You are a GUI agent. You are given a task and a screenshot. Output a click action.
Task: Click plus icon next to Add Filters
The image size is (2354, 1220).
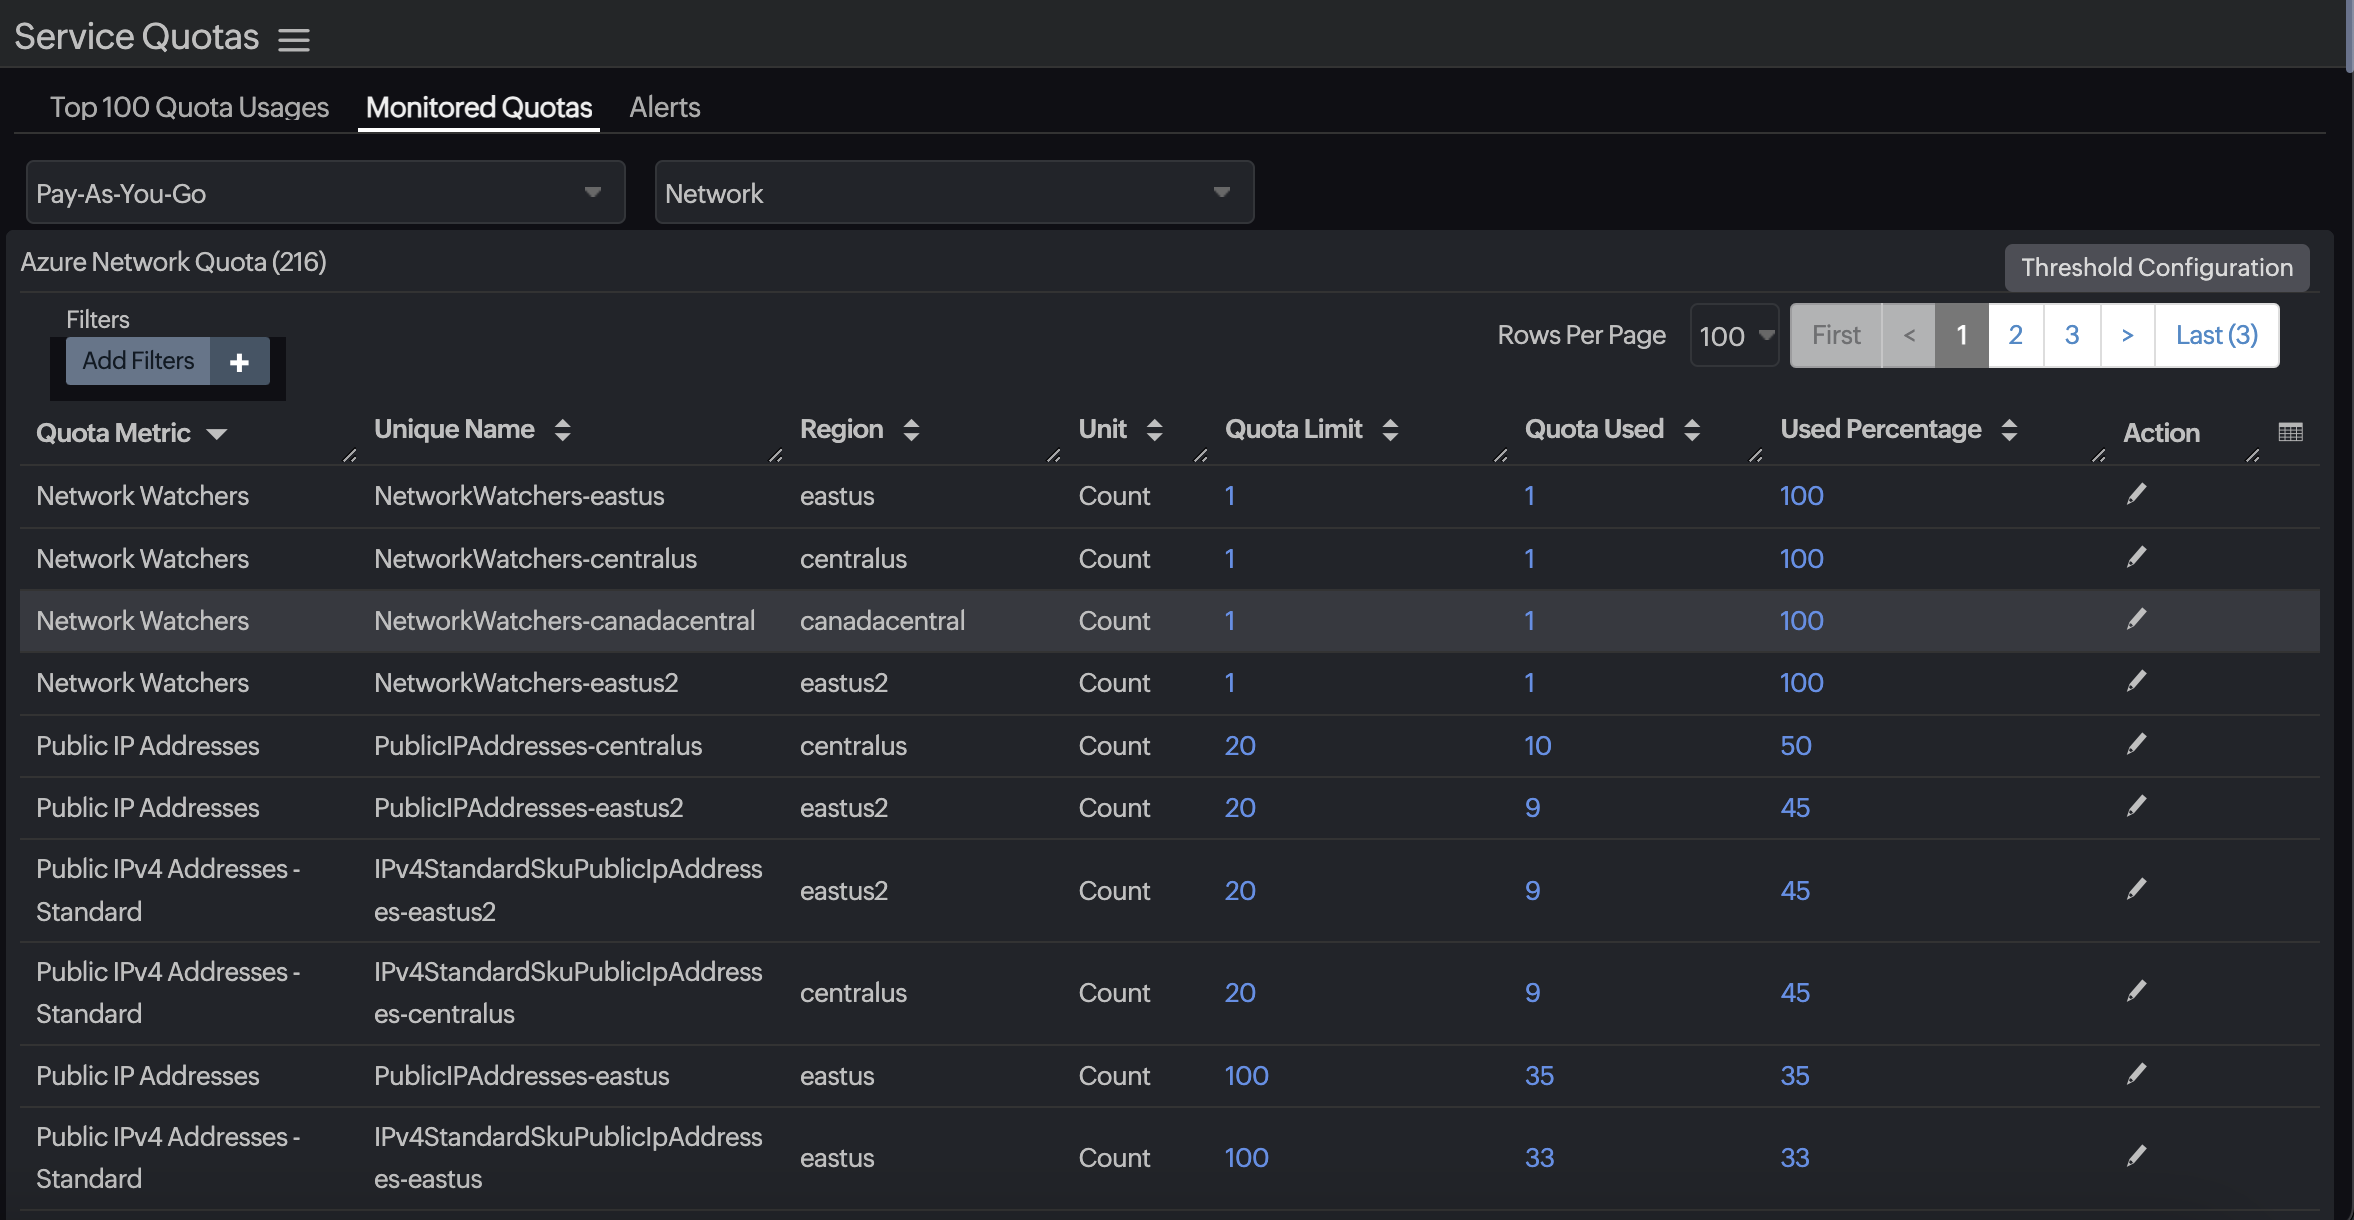point(239,362)
